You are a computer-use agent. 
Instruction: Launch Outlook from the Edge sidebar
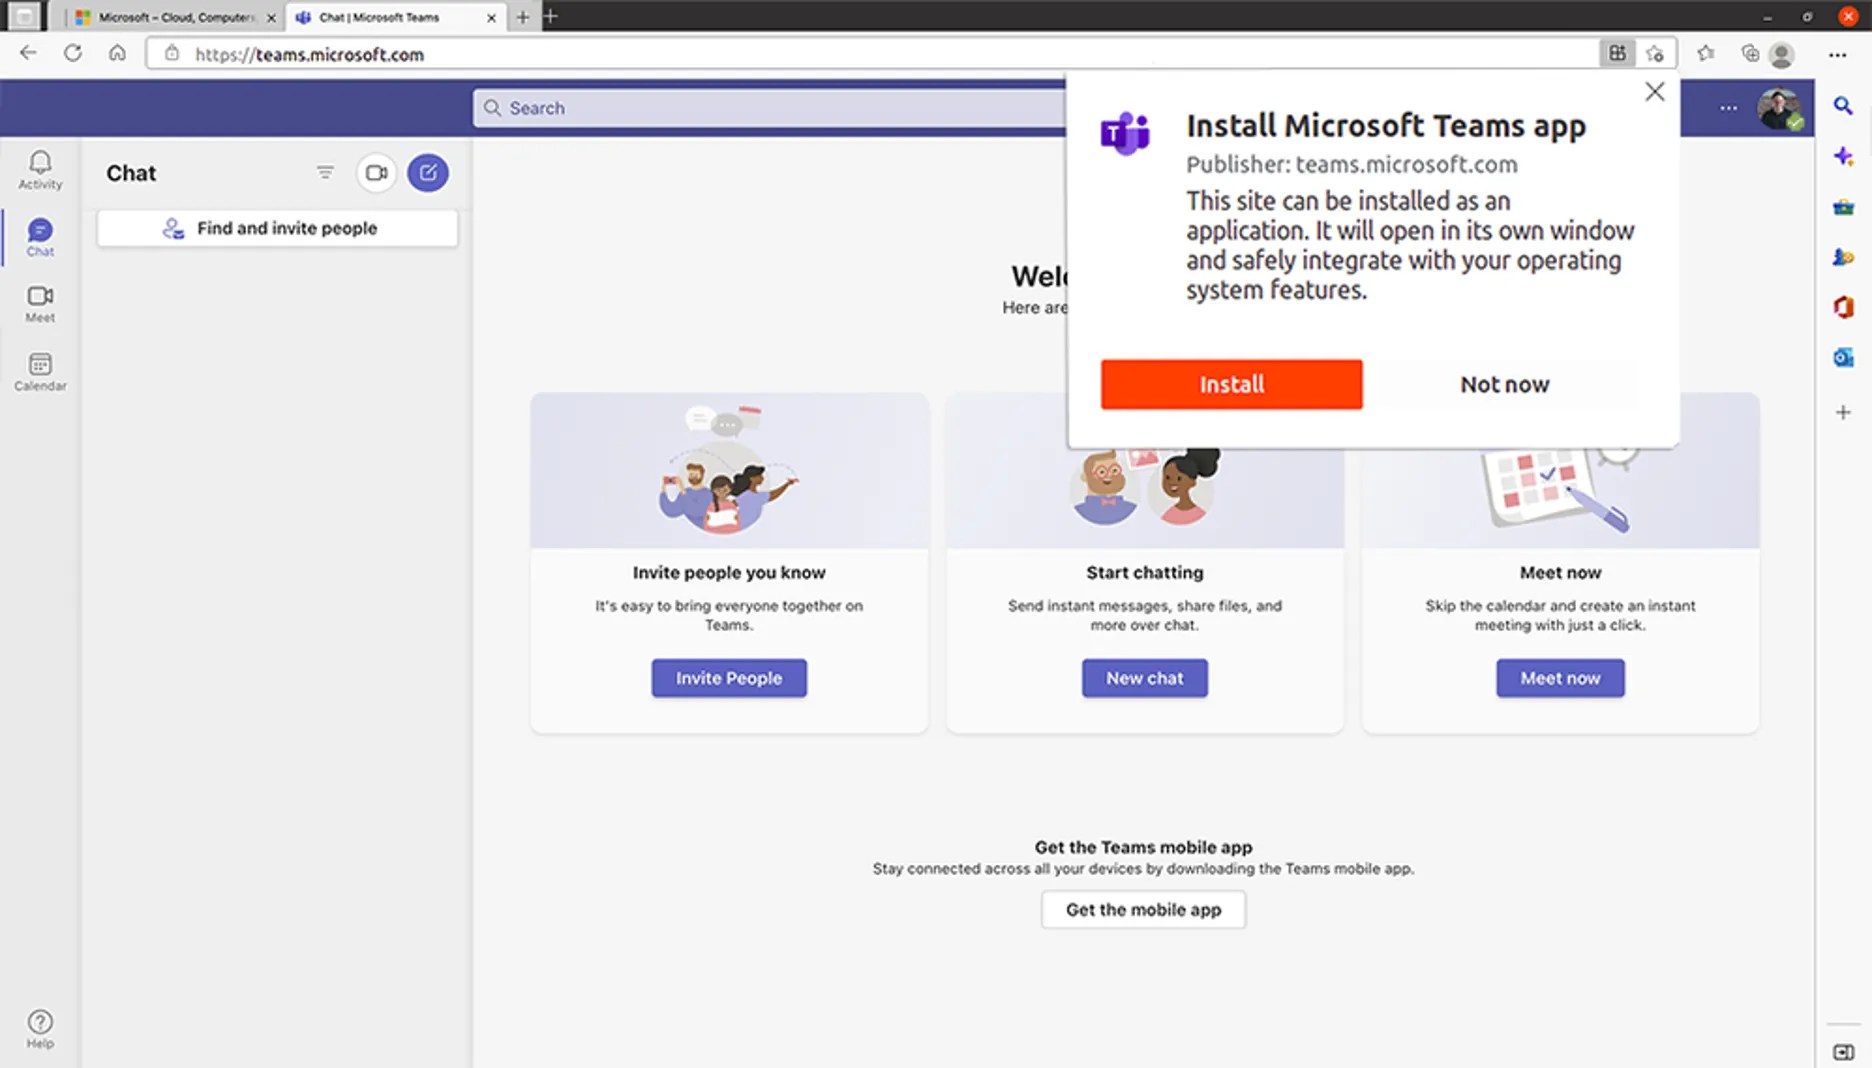pos(1843,357)
